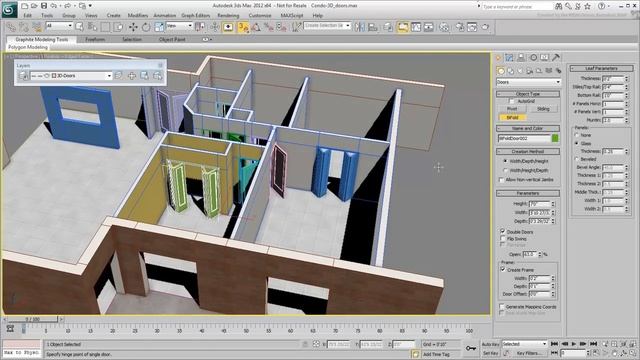The height and width of the screenshot is (360, 640).
Task: Switch to the Object Paint ribbon tab
Action: [172, 40]
